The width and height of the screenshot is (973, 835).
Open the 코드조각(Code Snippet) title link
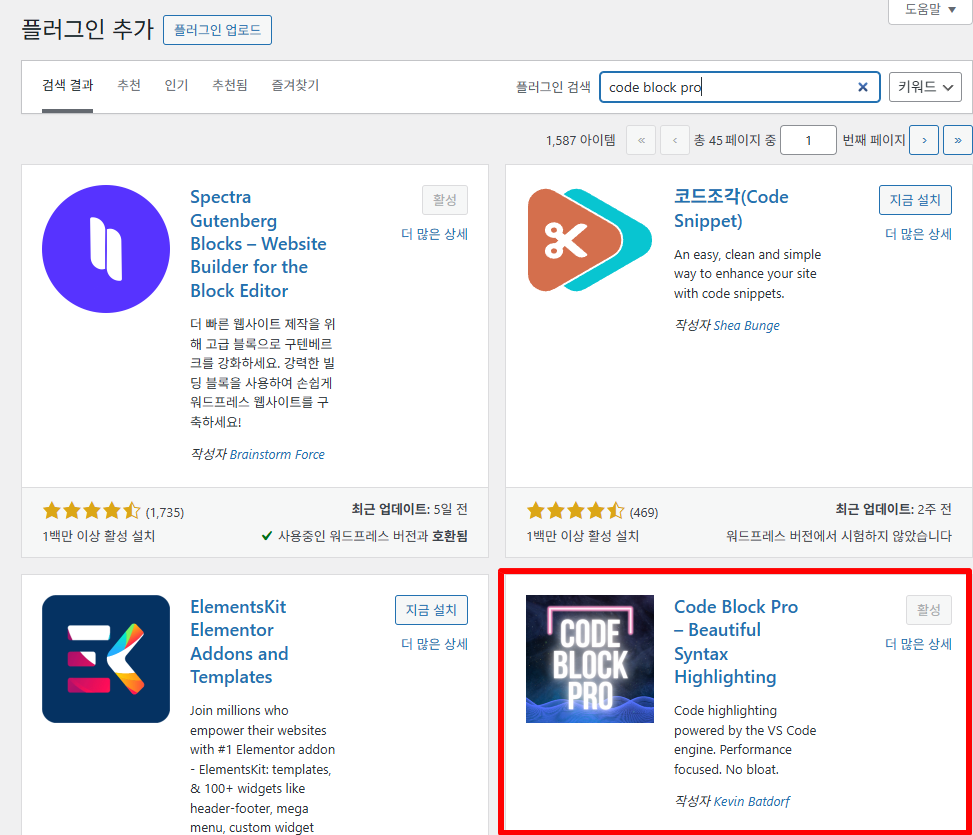pos(731,208)
